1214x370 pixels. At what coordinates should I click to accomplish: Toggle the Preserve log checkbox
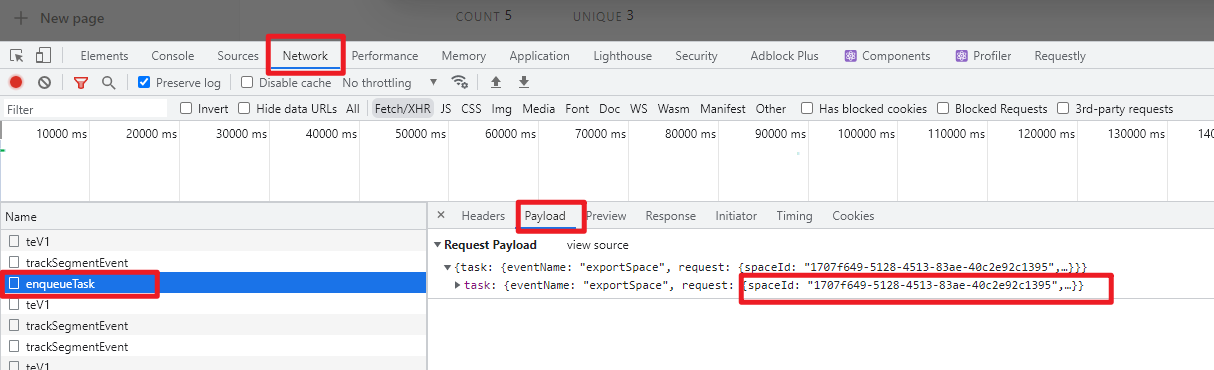(x=144, y=83)
